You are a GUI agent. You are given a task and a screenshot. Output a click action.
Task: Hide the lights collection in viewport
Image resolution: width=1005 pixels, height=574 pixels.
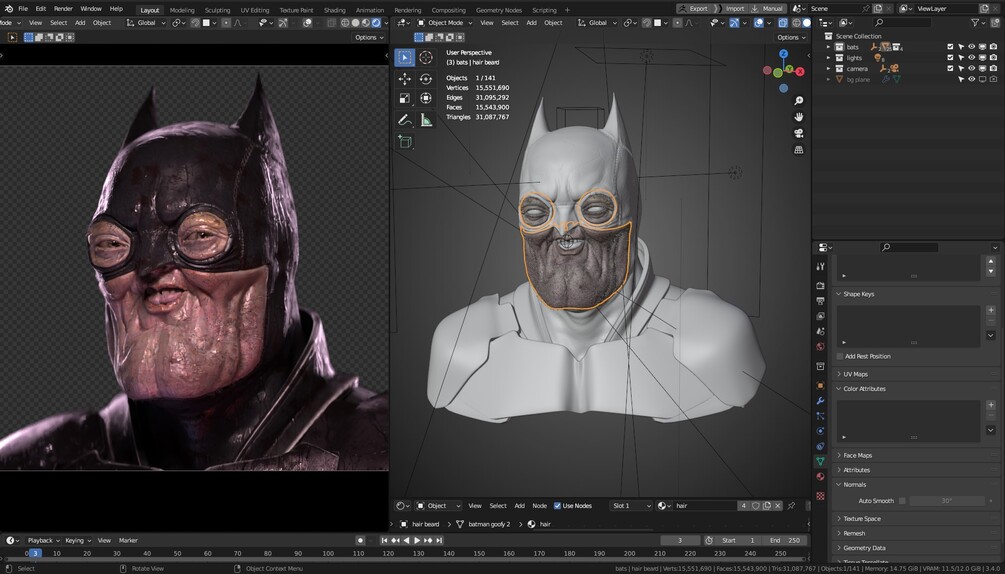(971, 58)
